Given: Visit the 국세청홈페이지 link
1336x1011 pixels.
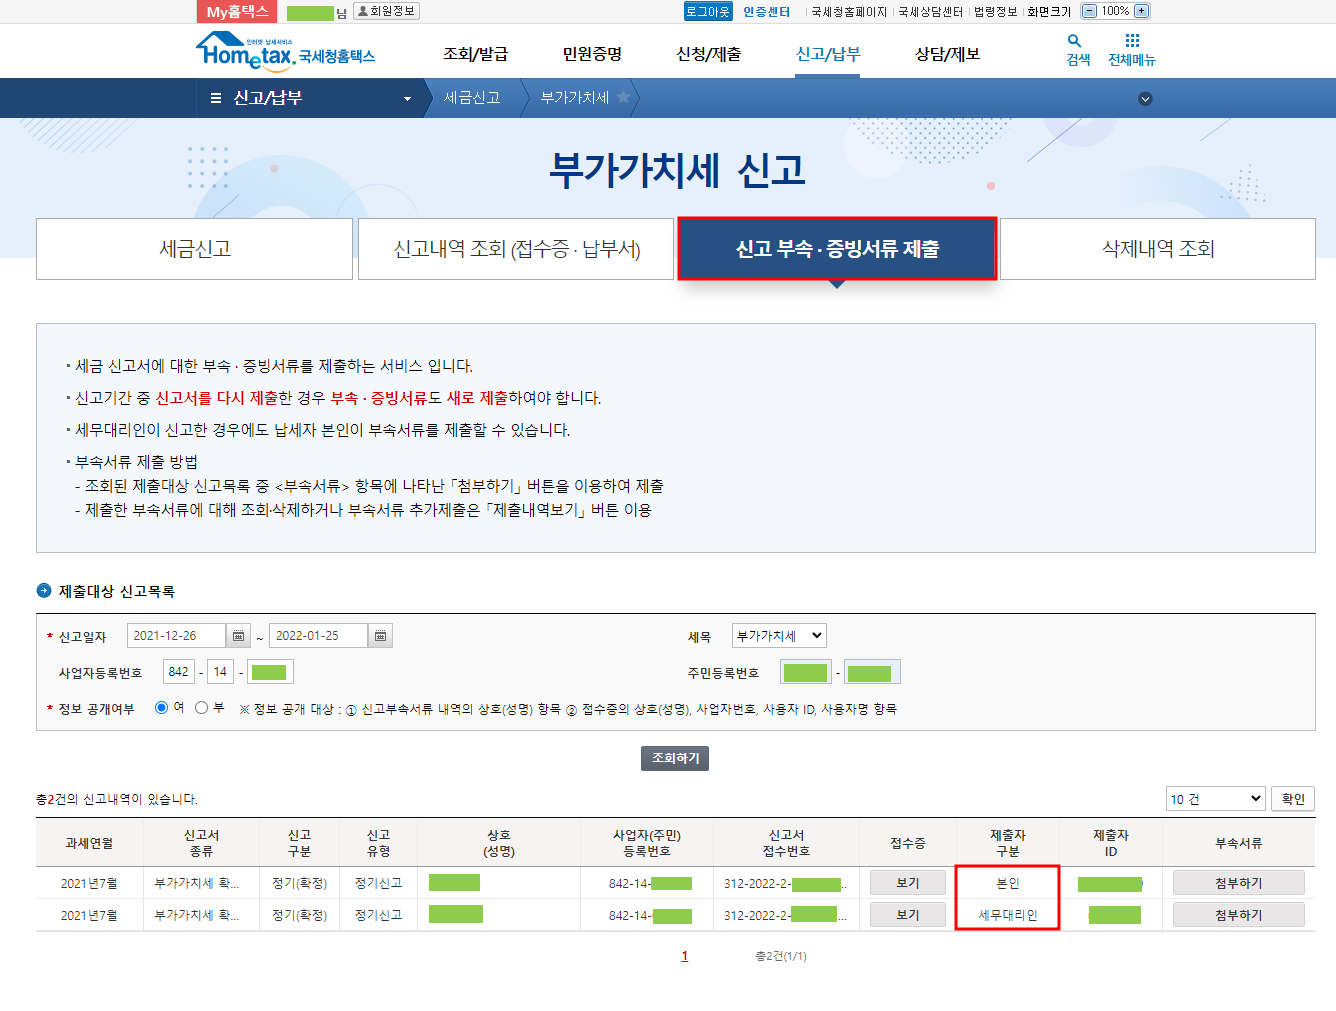Looking at the screenshot, I should tap(849, 12).
